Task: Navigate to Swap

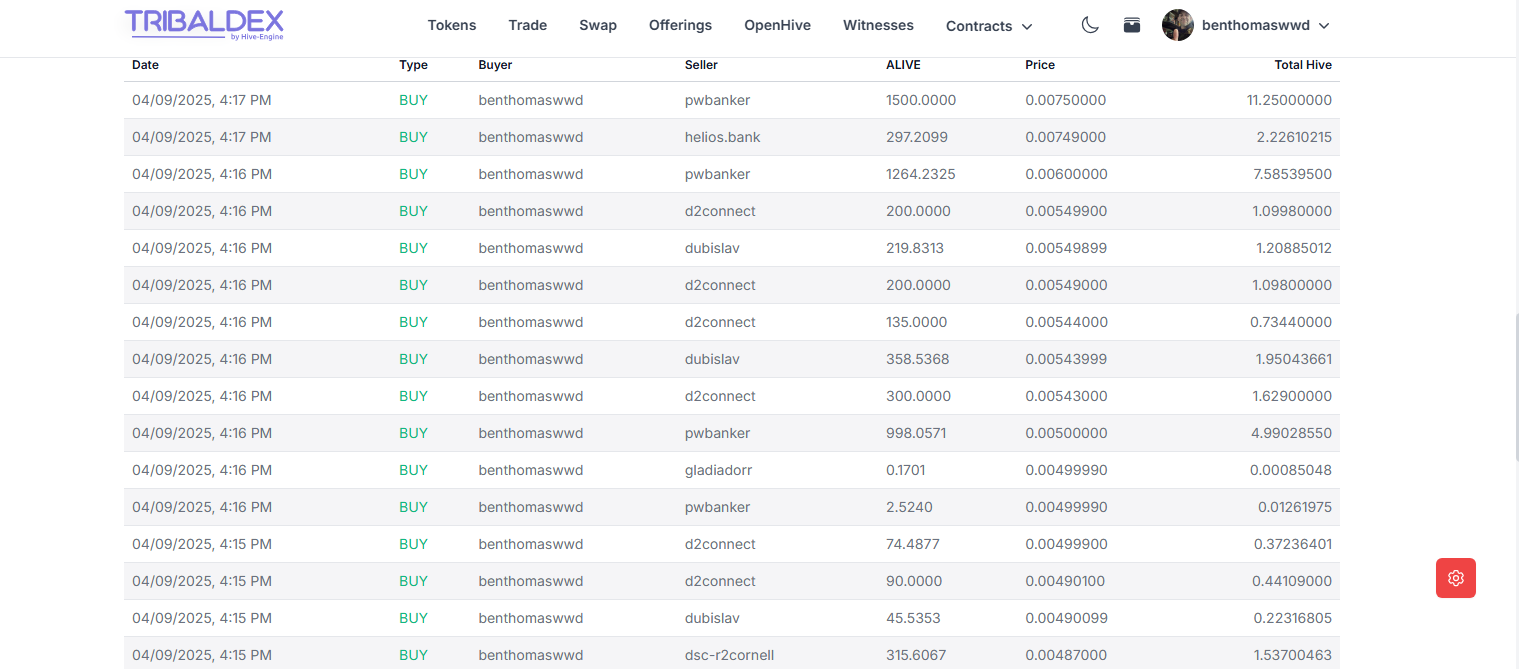Action: pos(598,25)
